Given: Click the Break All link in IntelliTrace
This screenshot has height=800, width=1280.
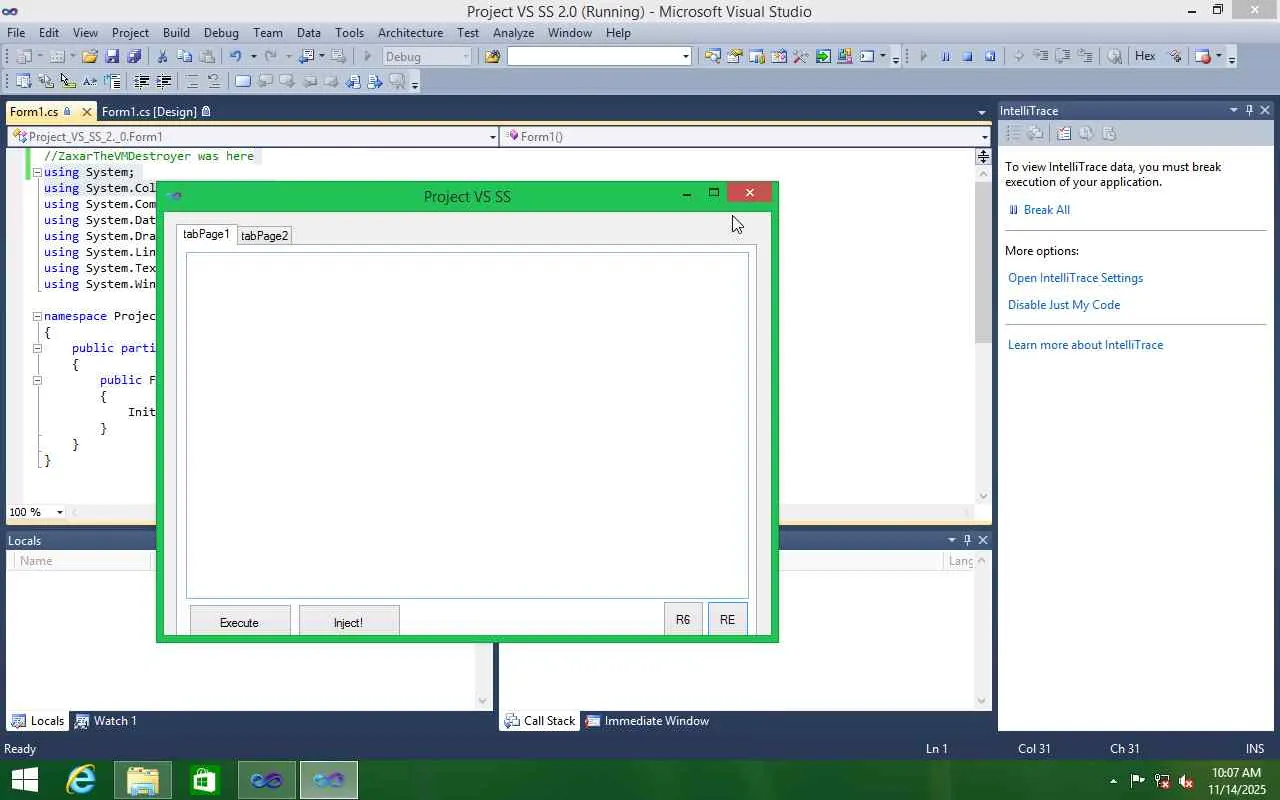Looking at the screenshot, I should [1047, 210].
